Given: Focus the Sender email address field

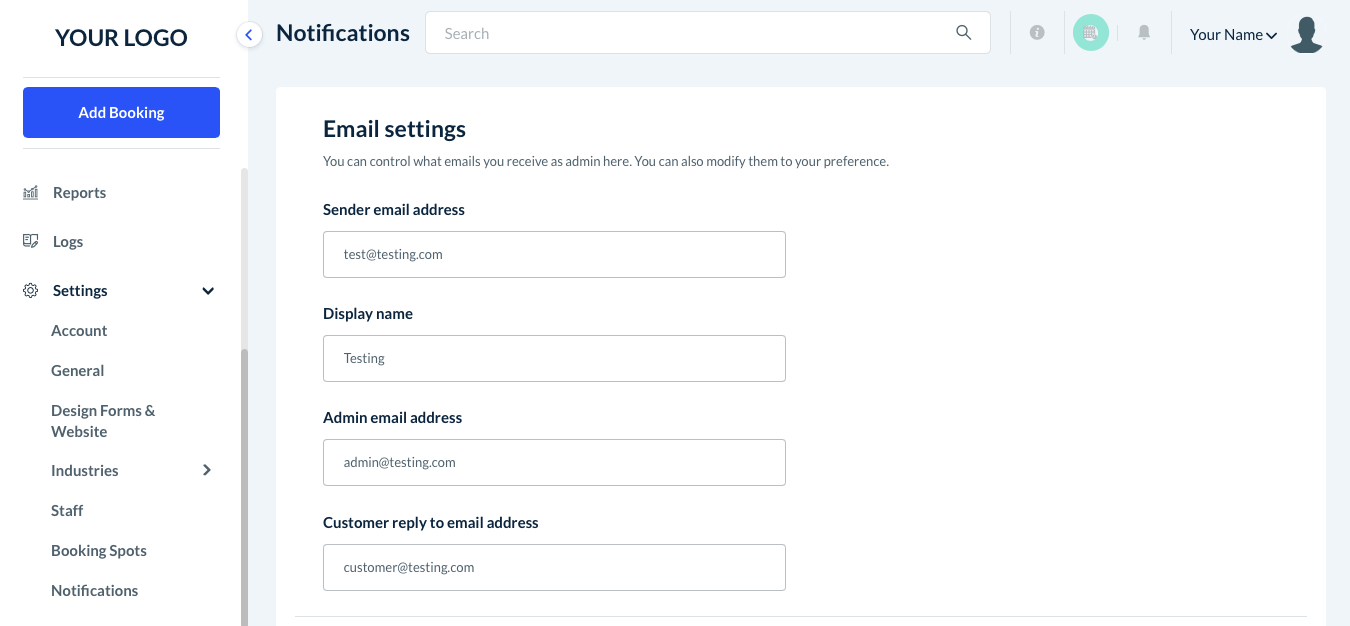Looking at the screenshot, I should click(x=554, y=254).
